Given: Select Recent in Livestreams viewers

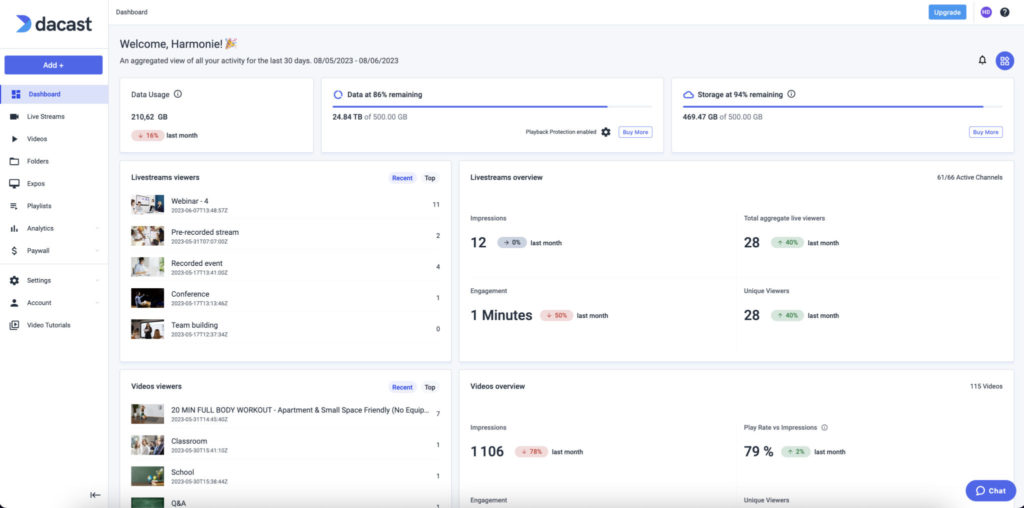Looking at the screenshot, I should [402, 178].
